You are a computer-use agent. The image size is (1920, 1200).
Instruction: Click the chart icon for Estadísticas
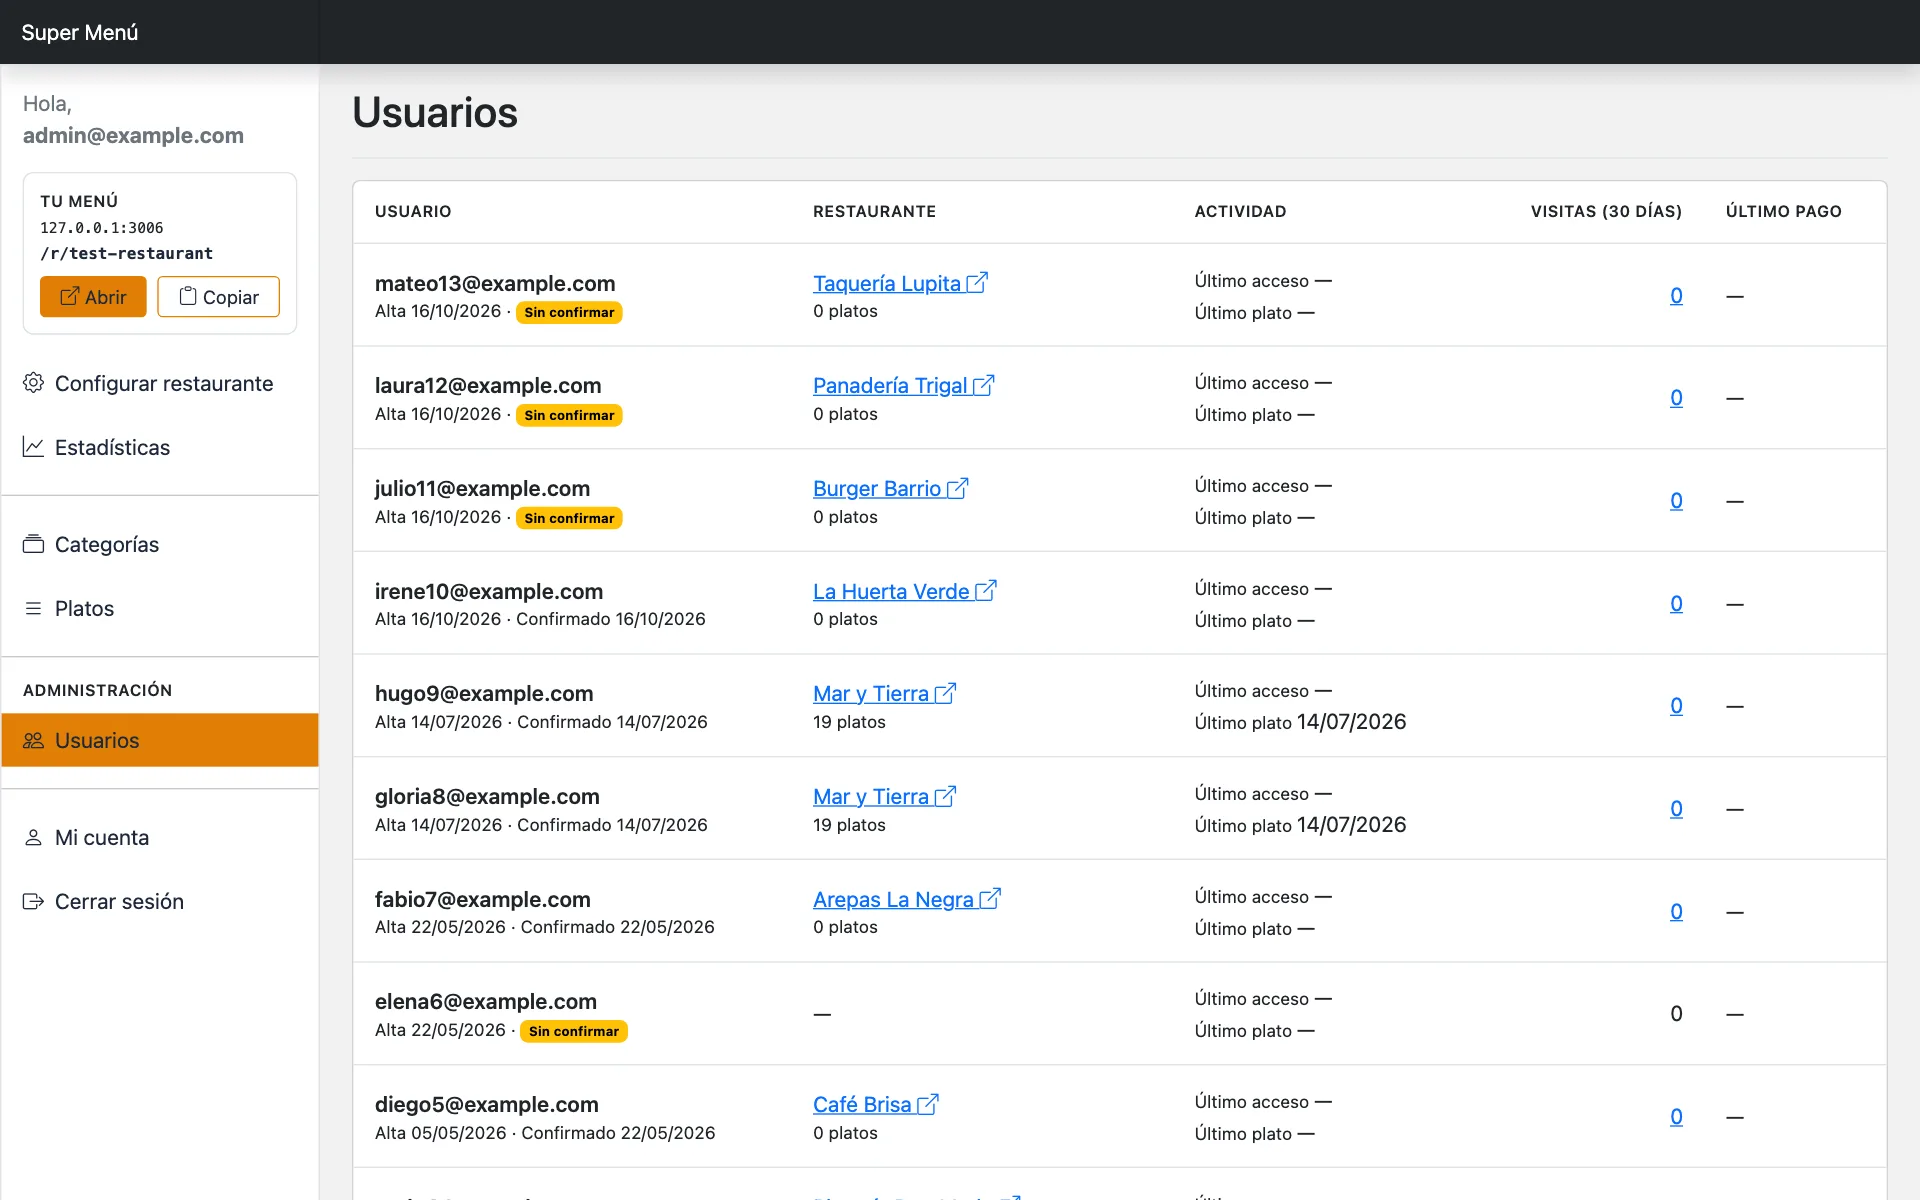tap(33, 447)
